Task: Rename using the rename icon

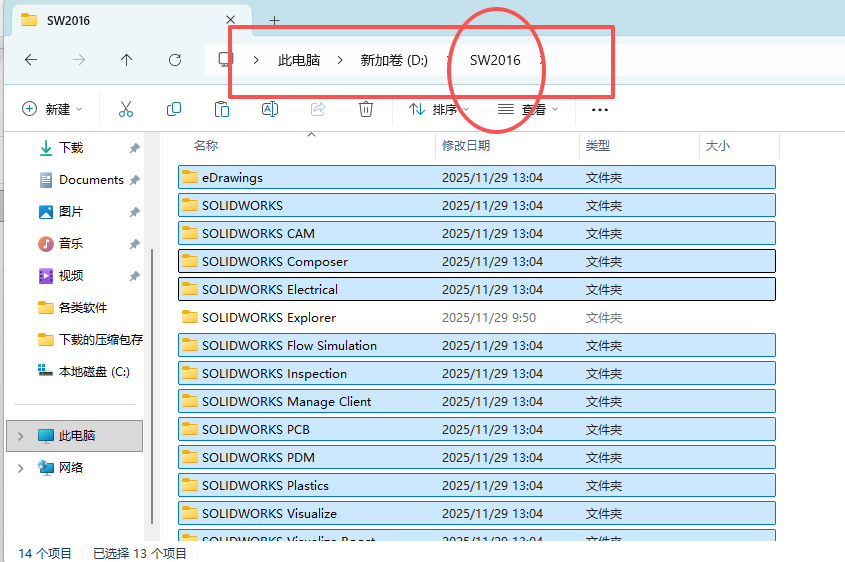Action: [269, 109]
